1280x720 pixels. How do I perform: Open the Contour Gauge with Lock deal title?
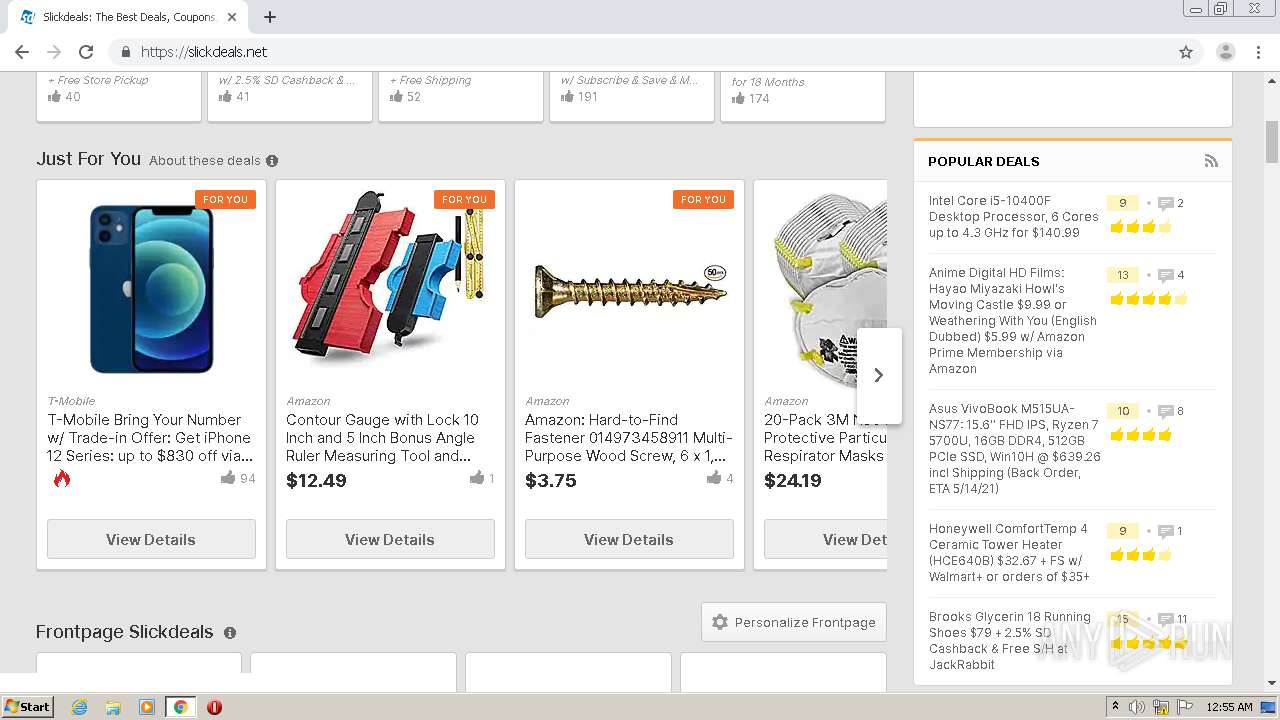click(383, 438)
